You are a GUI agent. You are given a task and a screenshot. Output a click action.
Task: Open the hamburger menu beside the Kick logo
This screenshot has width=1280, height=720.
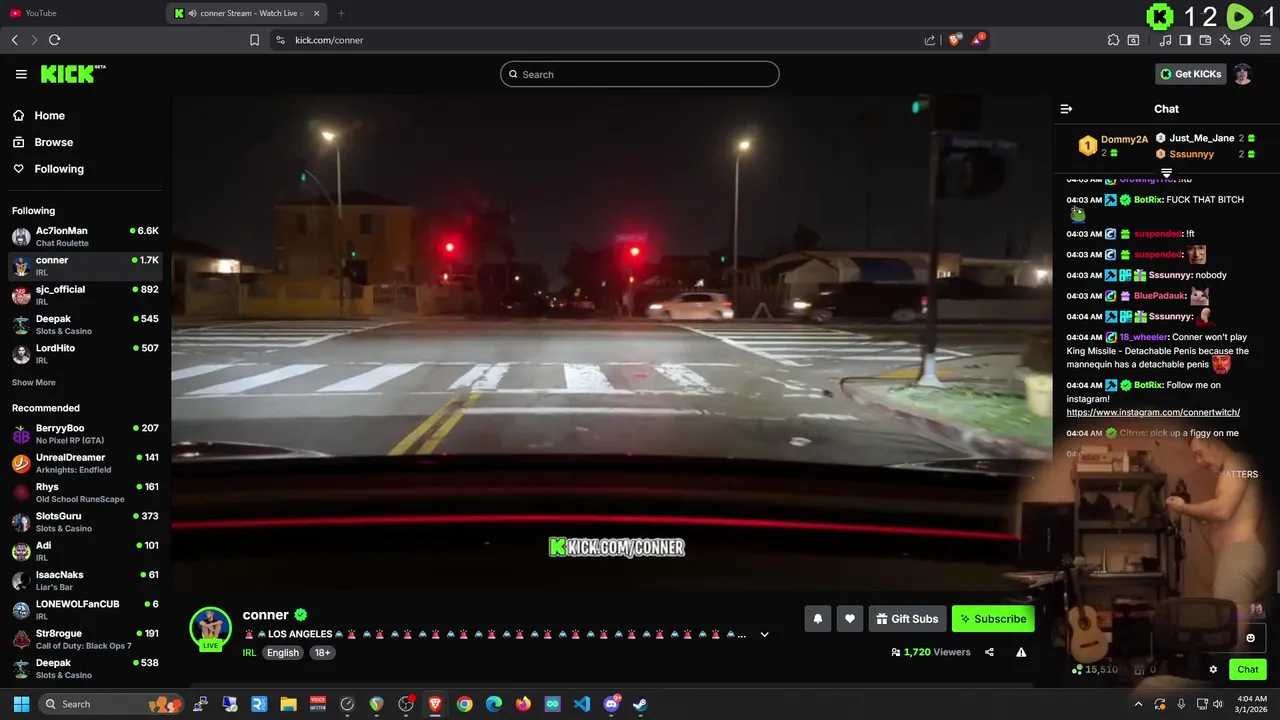point(21,74)
